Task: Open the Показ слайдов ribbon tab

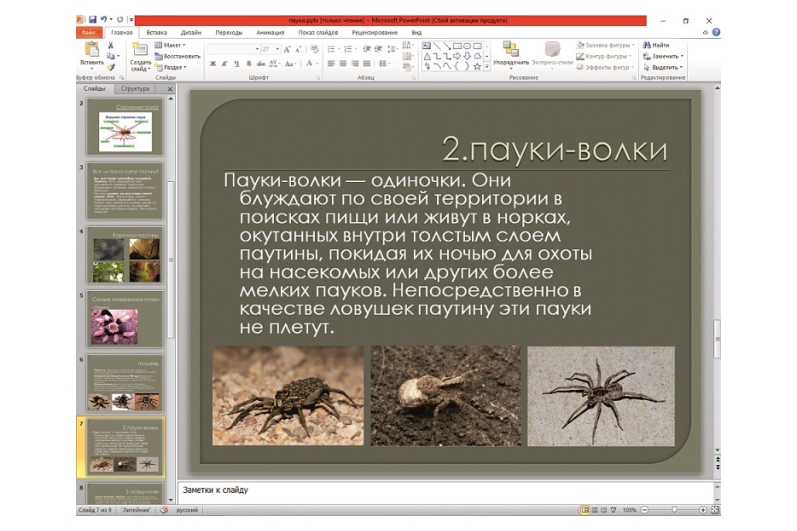Action: [x=318, y=32]
